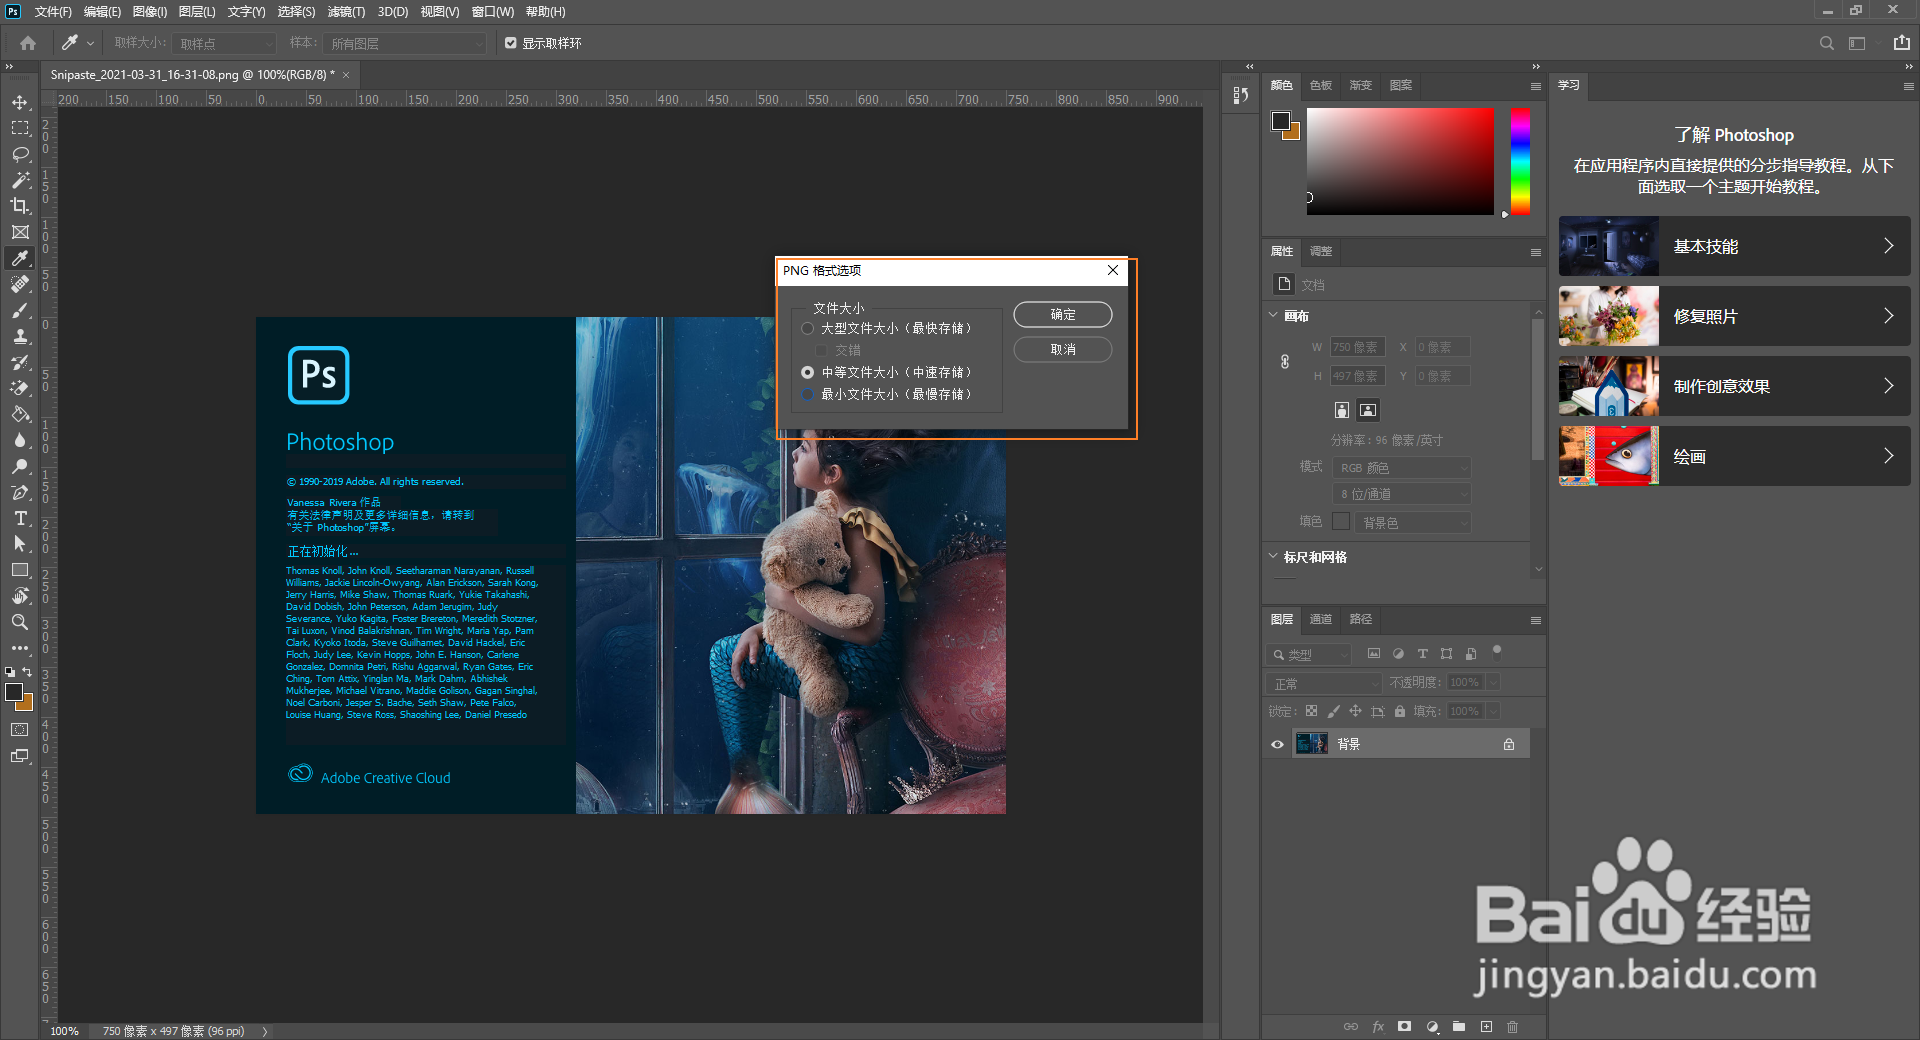
Task: Delete layer using trash icon
Action: tap(1512, 1026)
